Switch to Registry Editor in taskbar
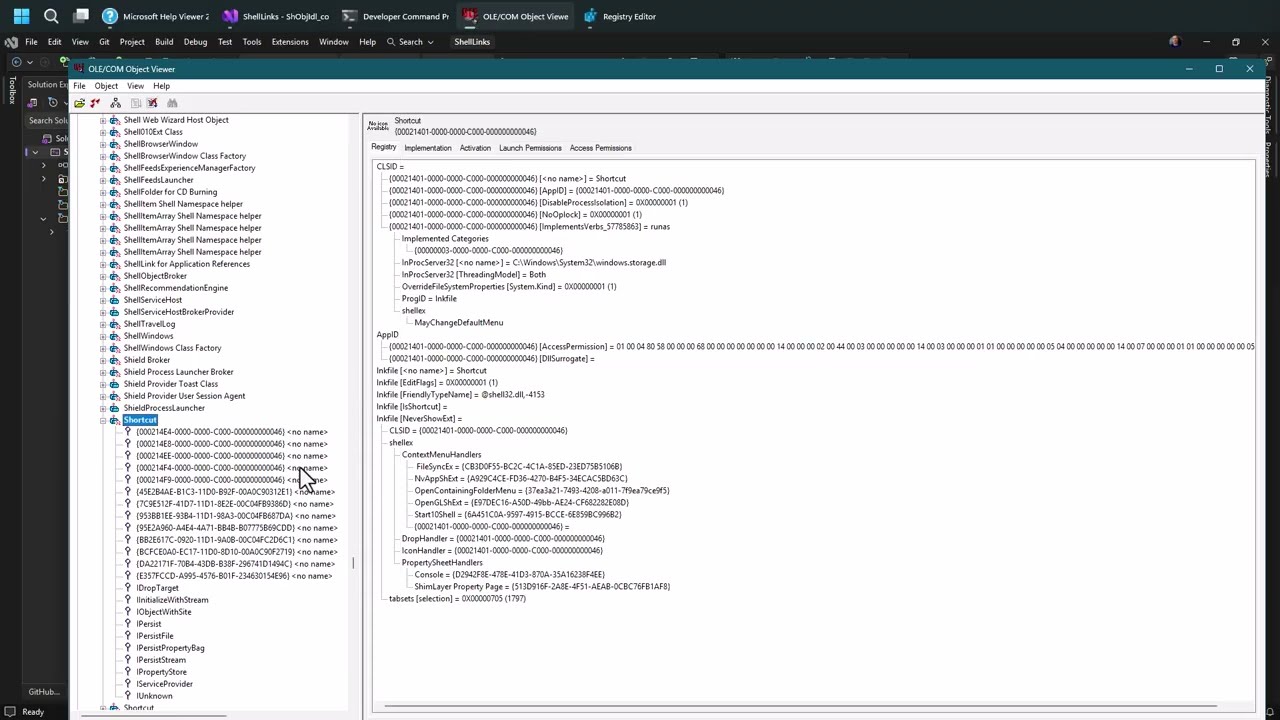This screenshot has width=1280, height=720. click(x=619, y=16)
